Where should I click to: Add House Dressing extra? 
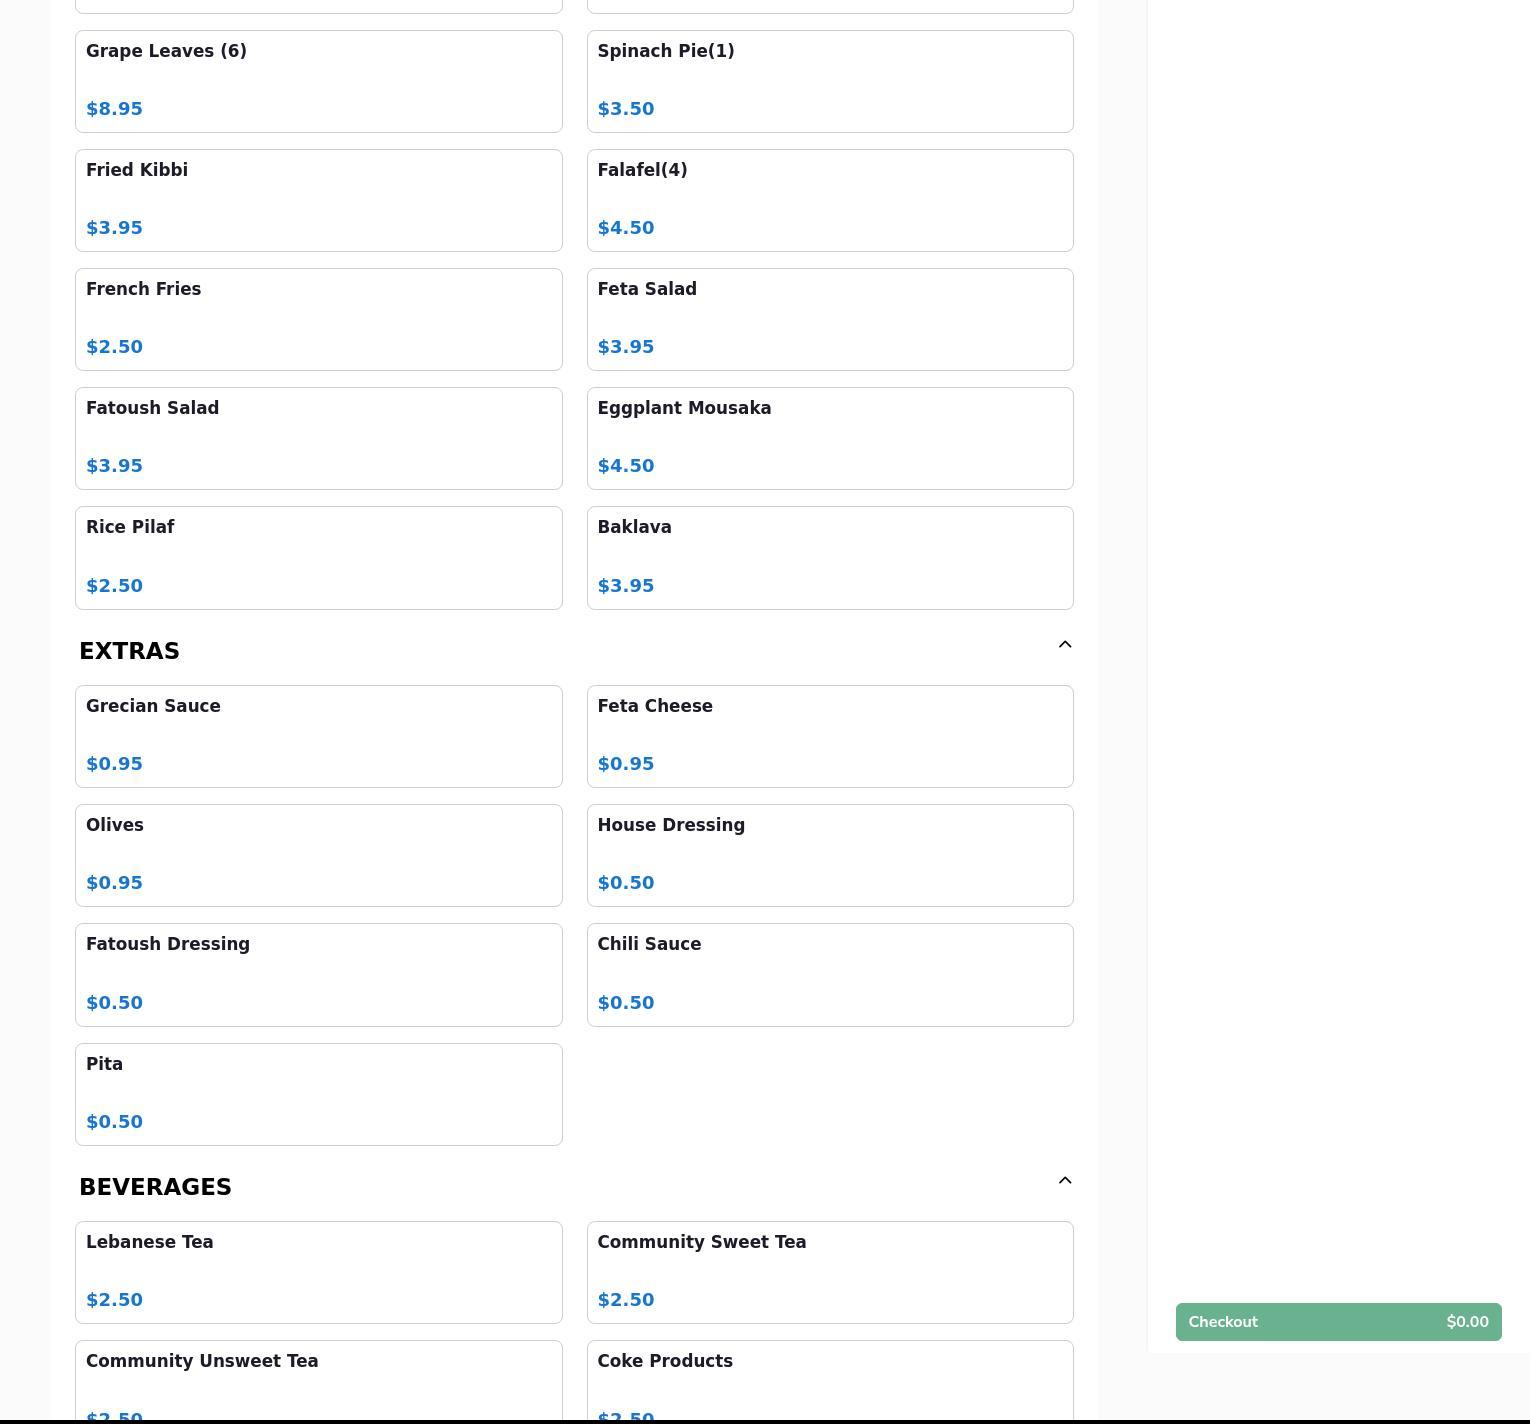tap(829, 855)
